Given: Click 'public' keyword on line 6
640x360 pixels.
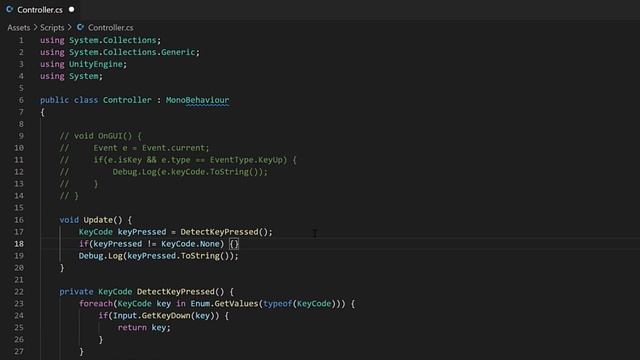Looking at the screenshot, I should pyautogui.click(x=54, y=100).
